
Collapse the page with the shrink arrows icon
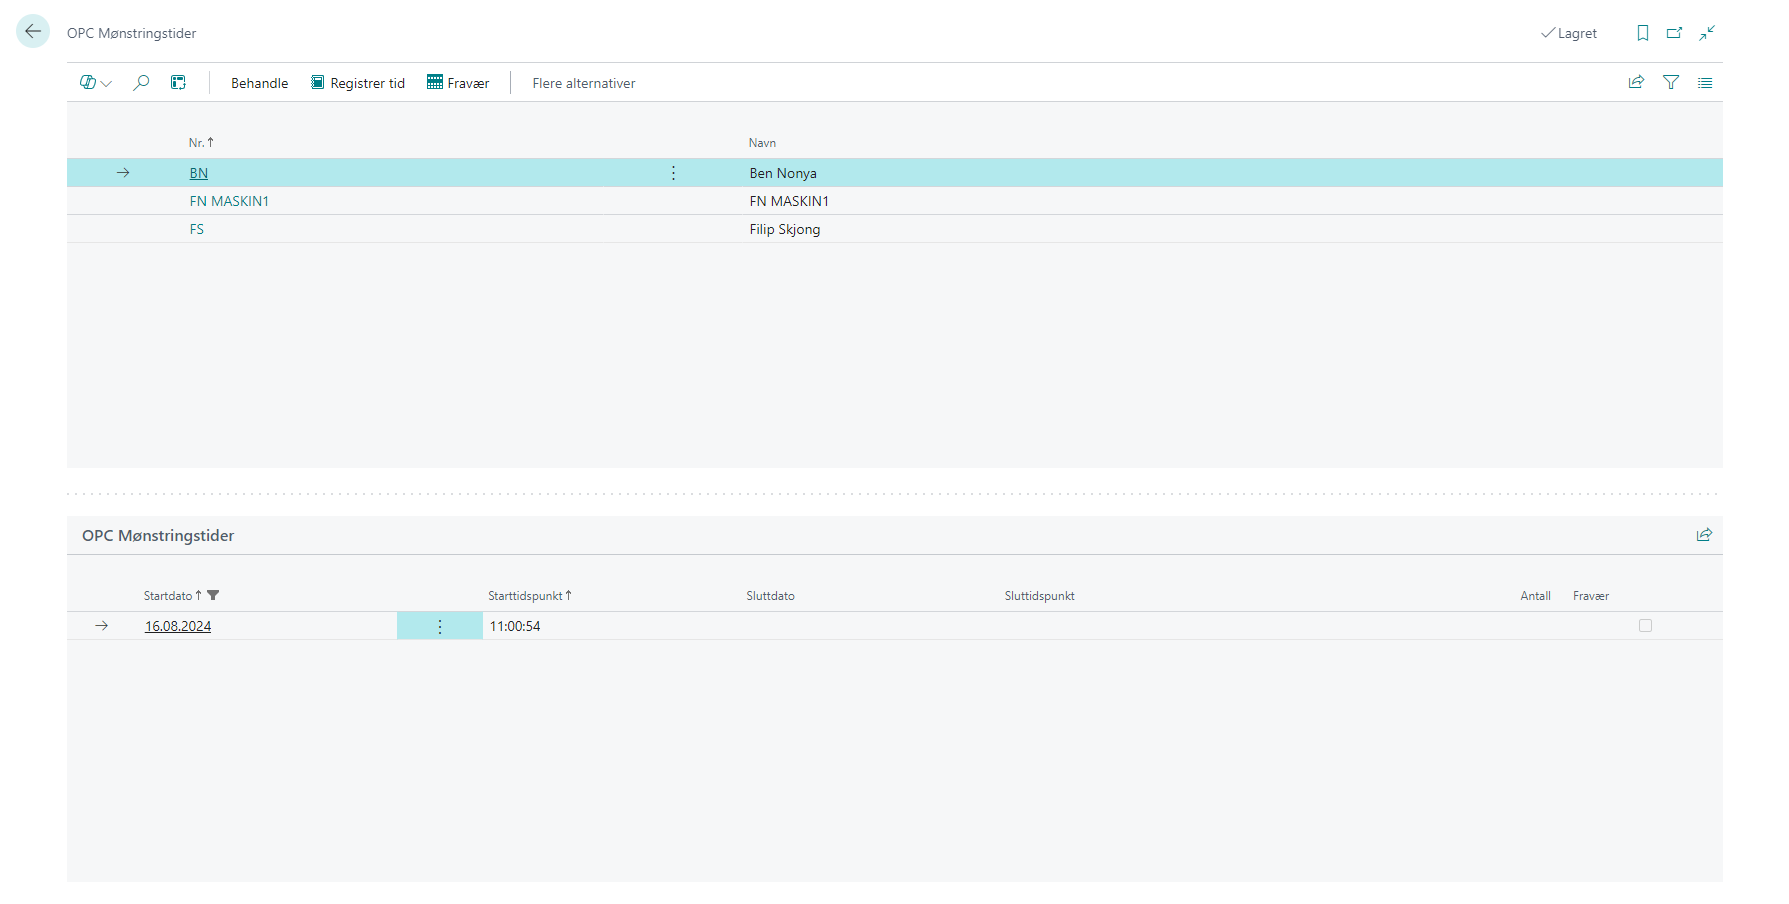tap(1707, 33)
